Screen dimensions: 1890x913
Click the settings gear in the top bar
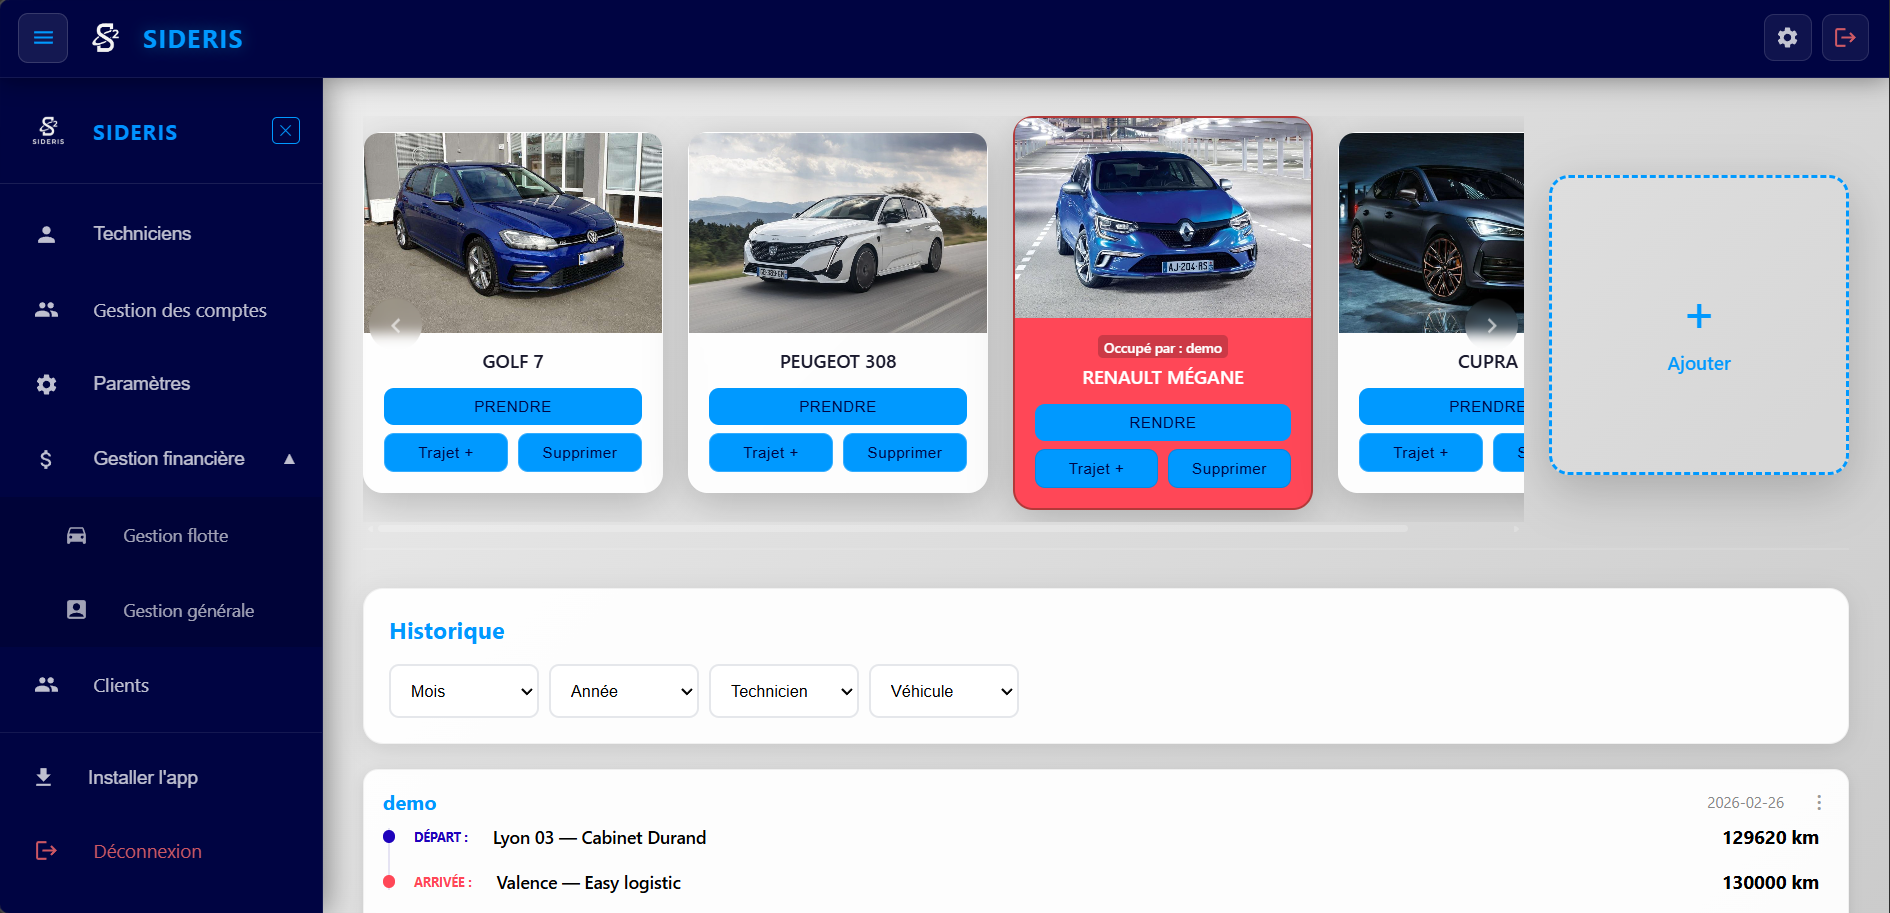point(1788,37)
